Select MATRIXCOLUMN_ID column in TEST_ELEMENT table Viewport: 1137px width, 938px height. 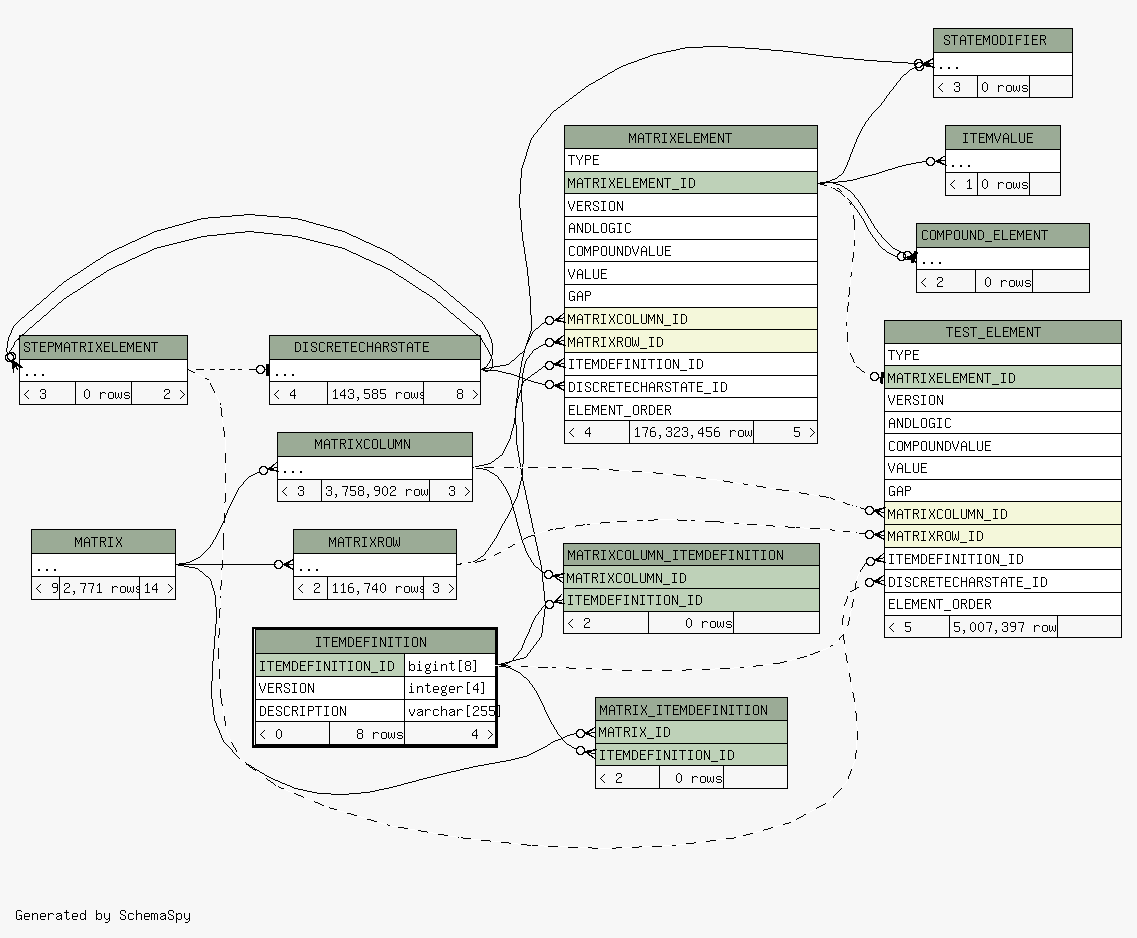[x=1003, y=514]
